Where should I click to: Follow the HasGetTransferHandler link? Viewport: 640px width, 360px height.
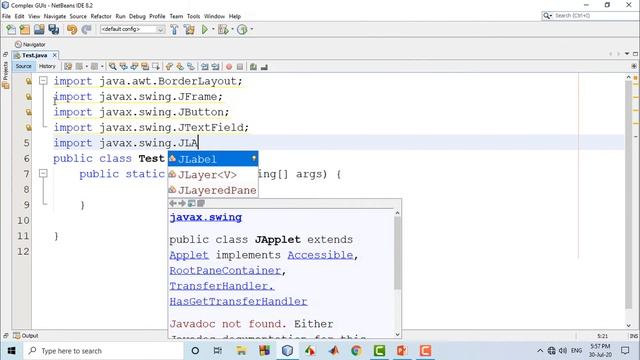click(238, 302)
